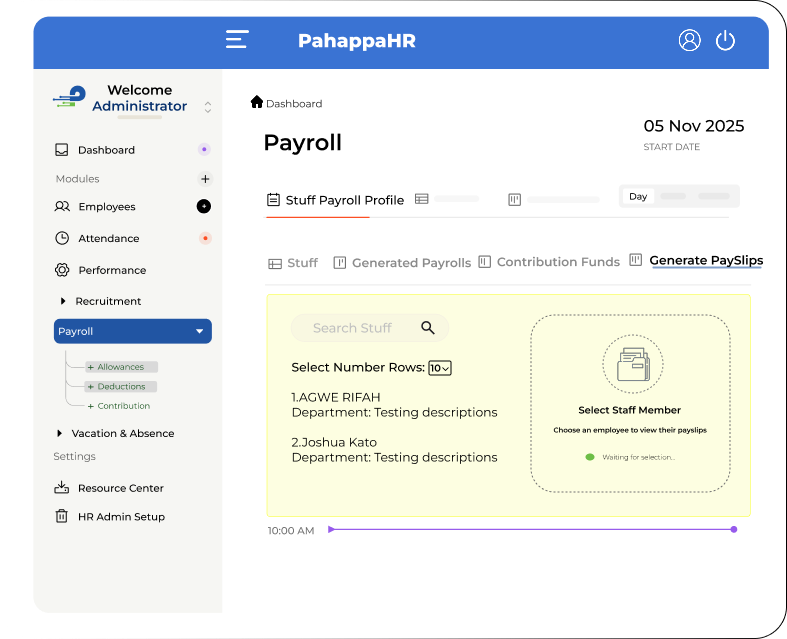Open the user profile icon
Screen dimensions: 787x639
click(689, 40)
